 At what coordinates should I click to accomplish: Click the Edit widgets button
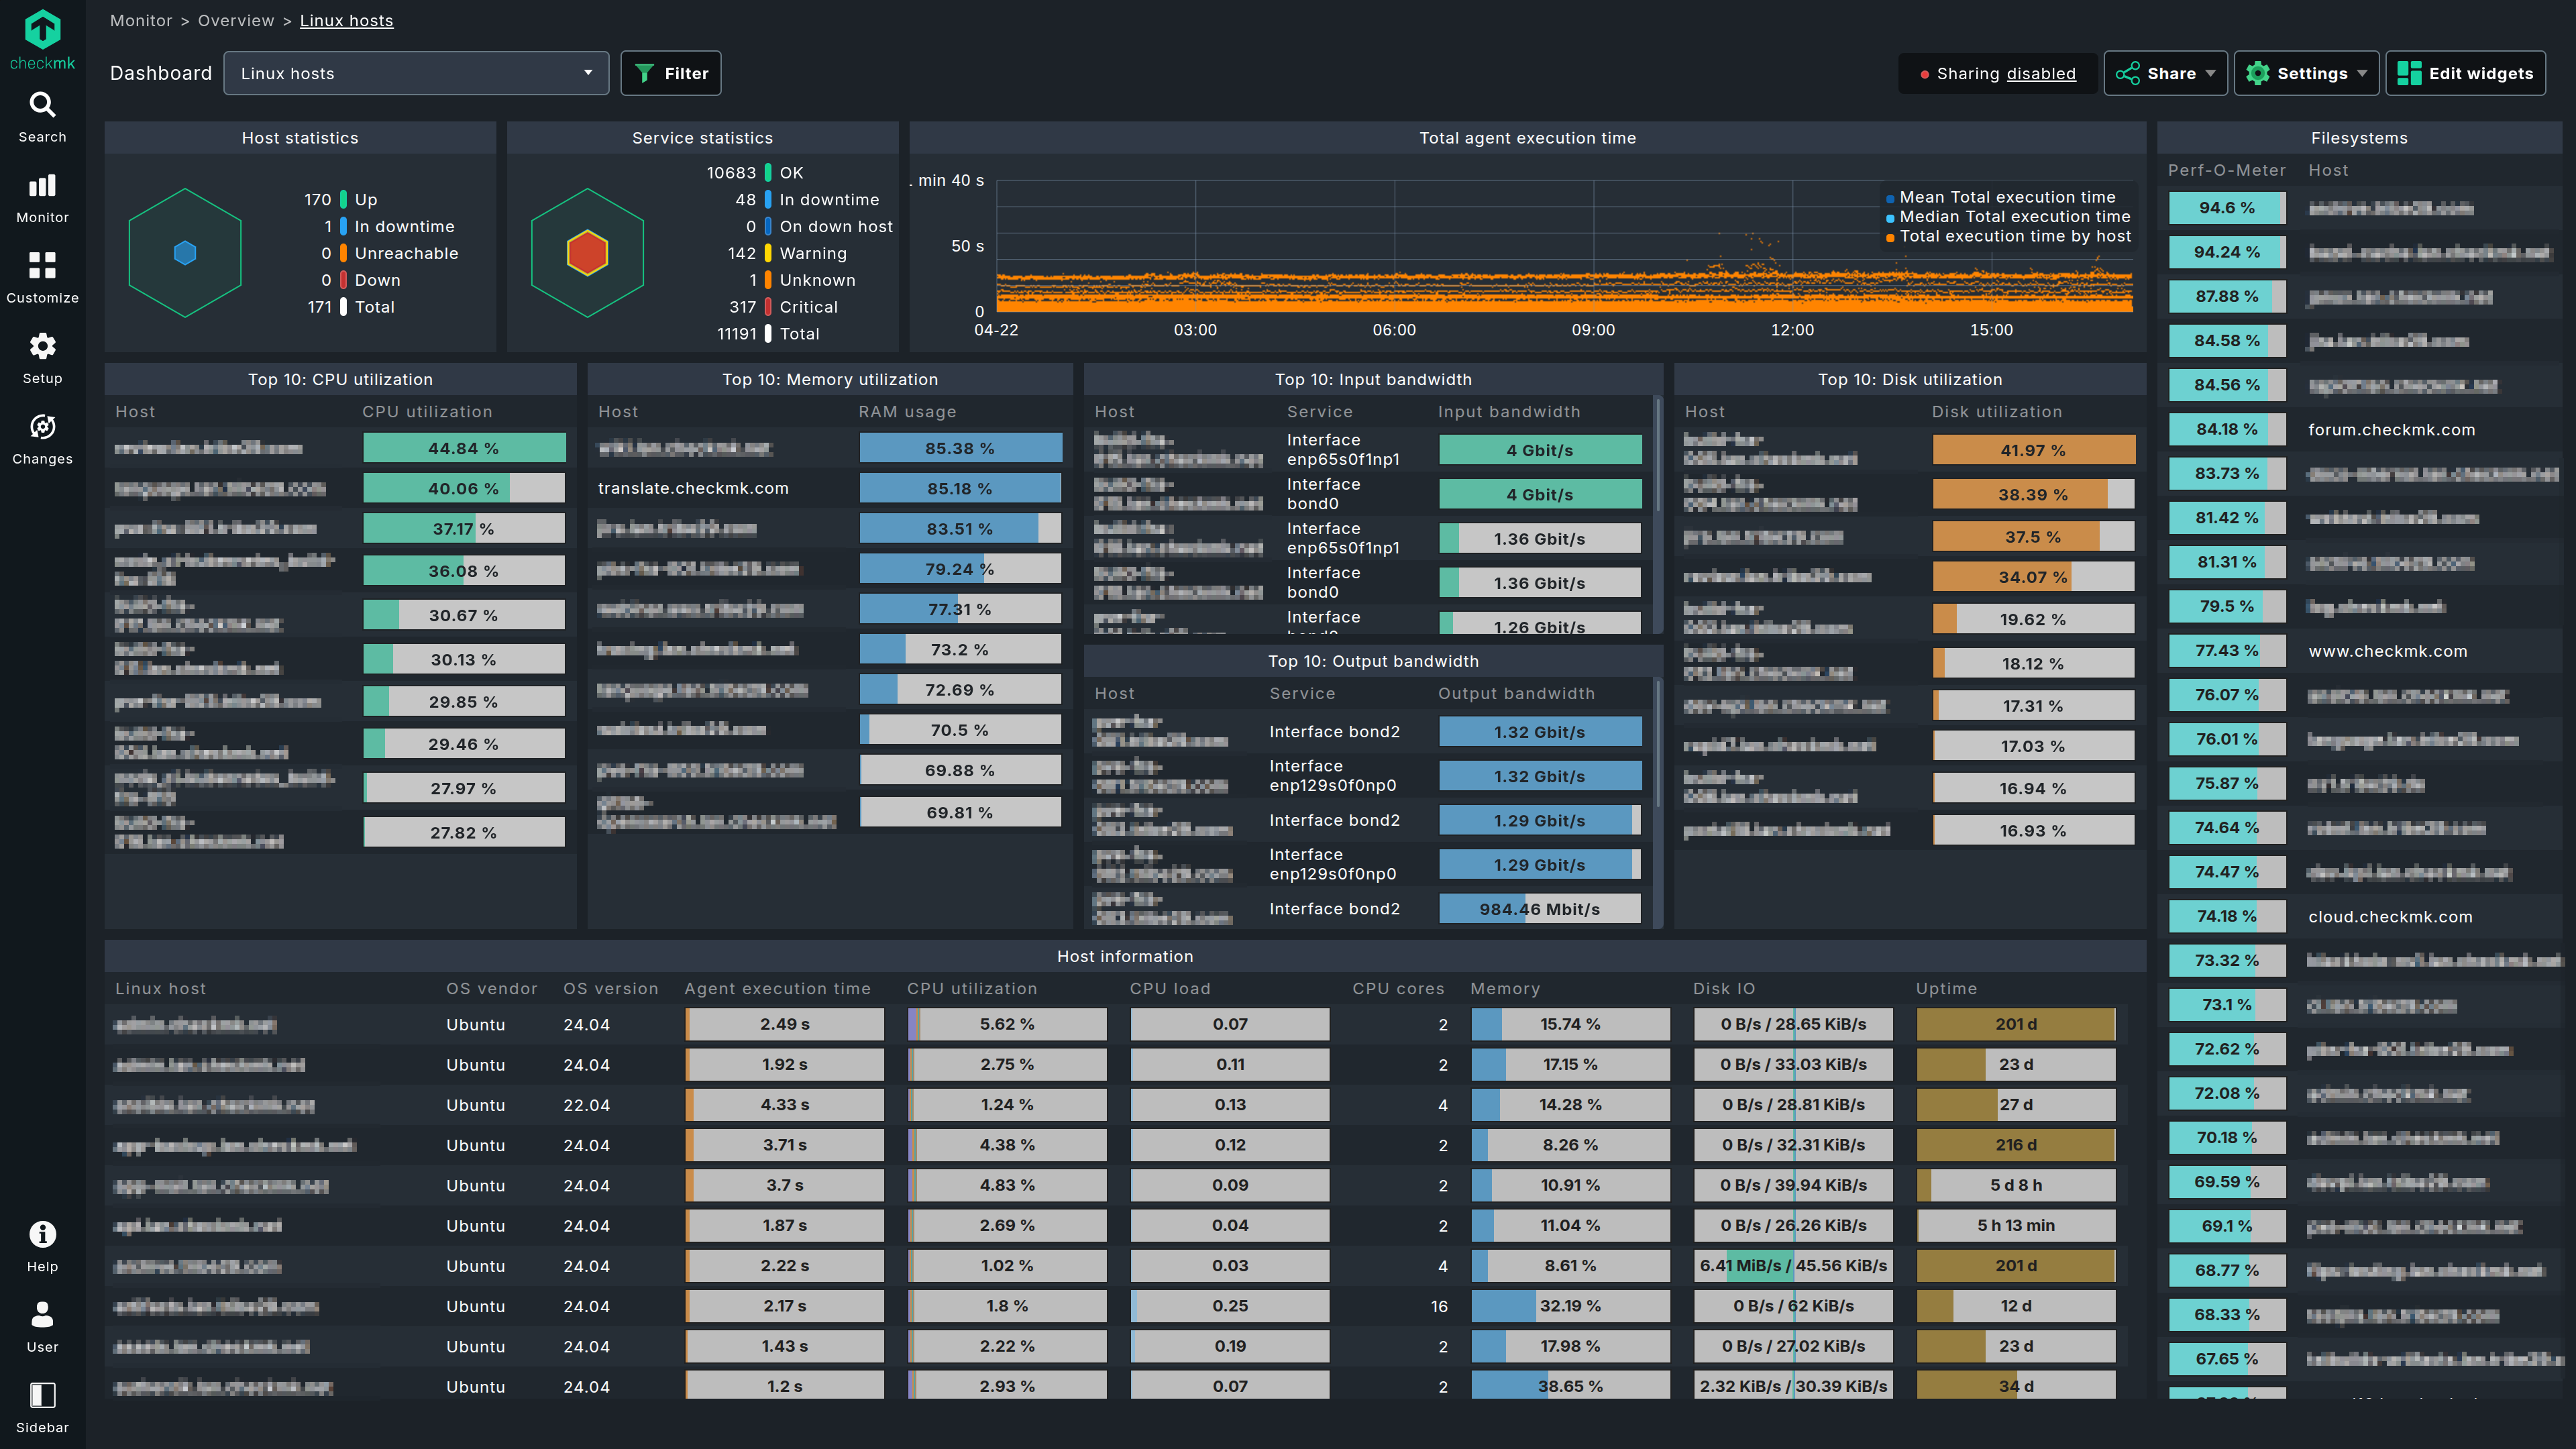tap(2465, 73)
